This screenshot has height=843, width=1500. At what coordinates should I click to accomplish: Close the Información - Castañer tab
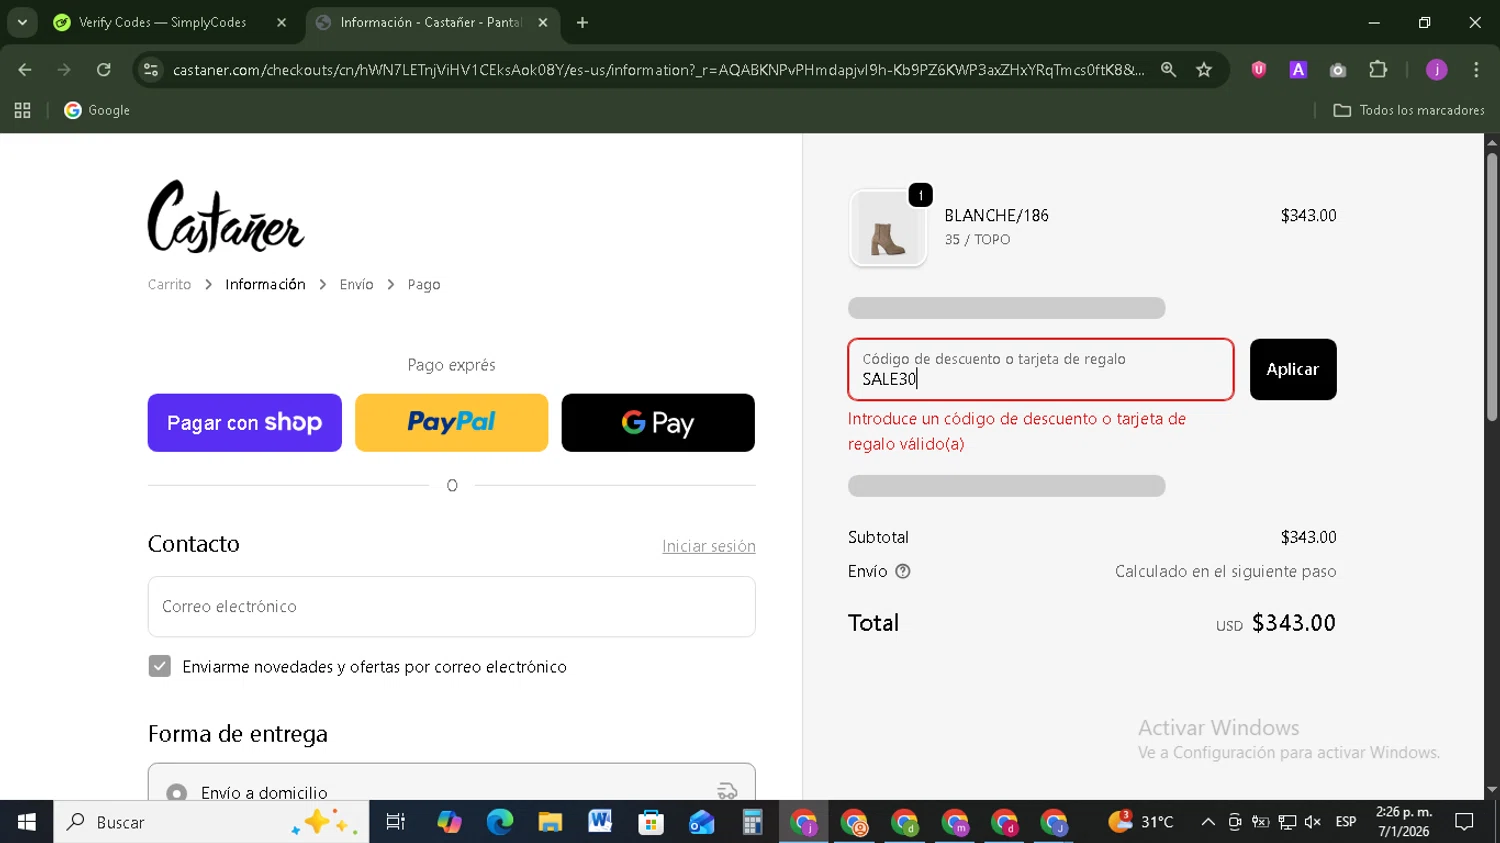tap(543, 22)
